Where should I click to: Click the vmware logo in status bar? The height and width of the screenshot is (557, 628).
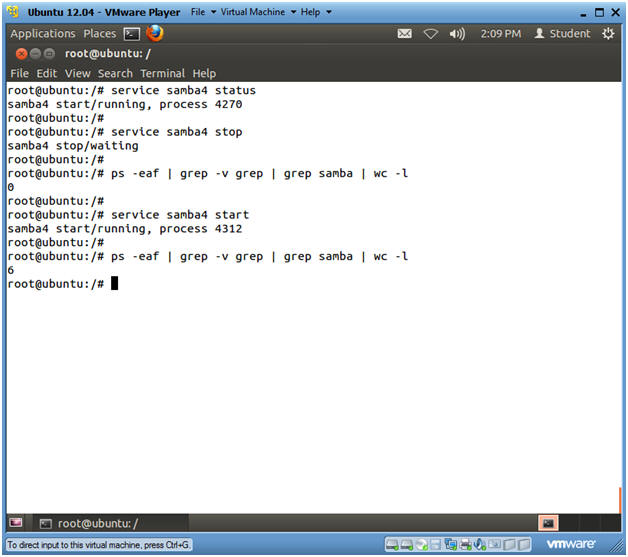coord(571,544)
